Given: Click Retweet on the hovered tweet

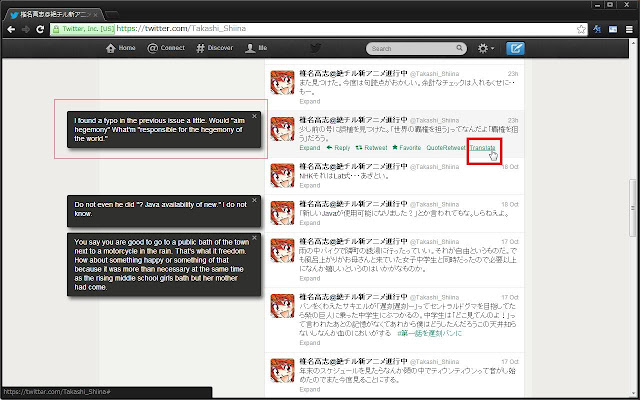Looking at the screenshot, I should 371,148.
